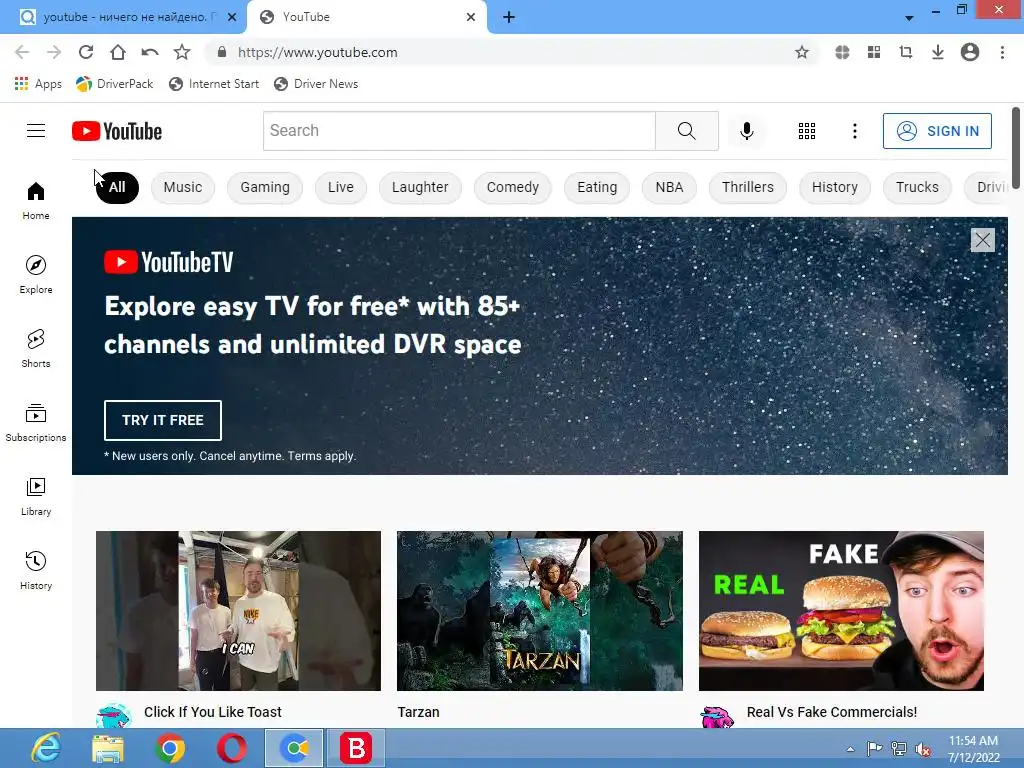Click the magnifier search button
The image size is (1024, 768).
coord(686,131)
